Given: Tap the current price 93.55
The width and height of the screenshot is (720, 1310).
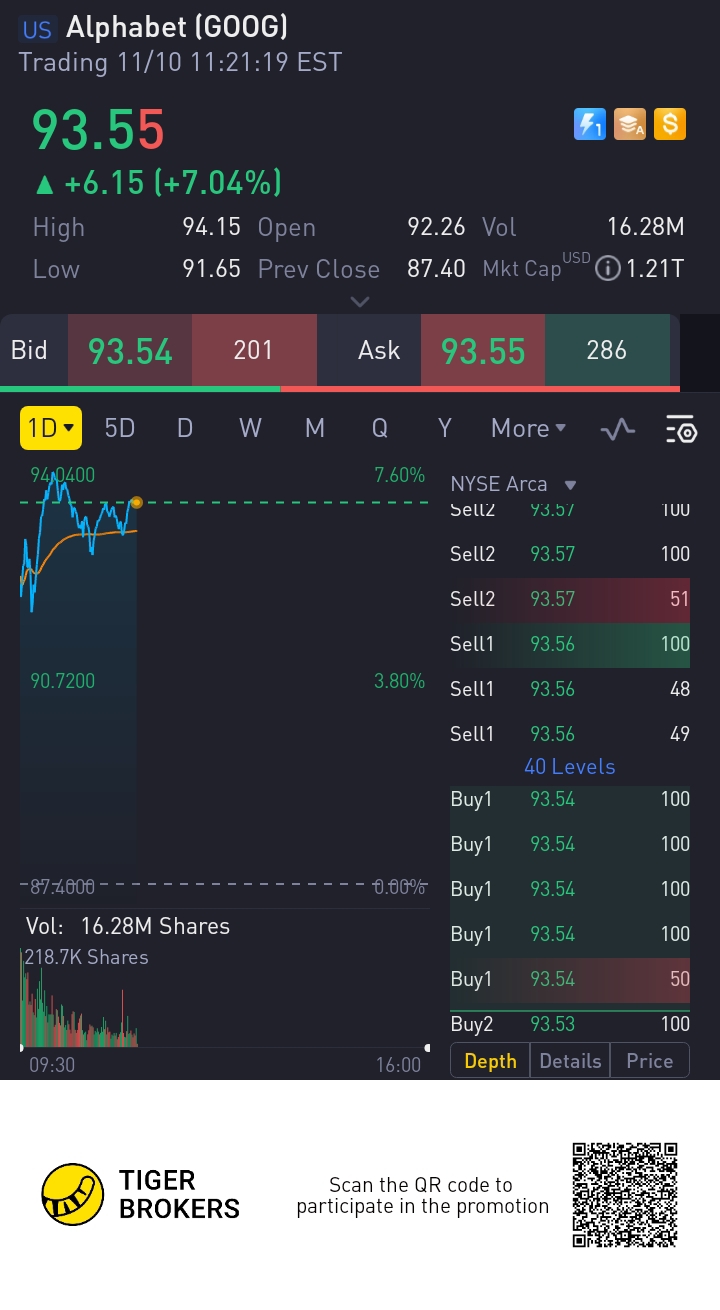Looking at the screenshot, I should click(x=97, y=130).
